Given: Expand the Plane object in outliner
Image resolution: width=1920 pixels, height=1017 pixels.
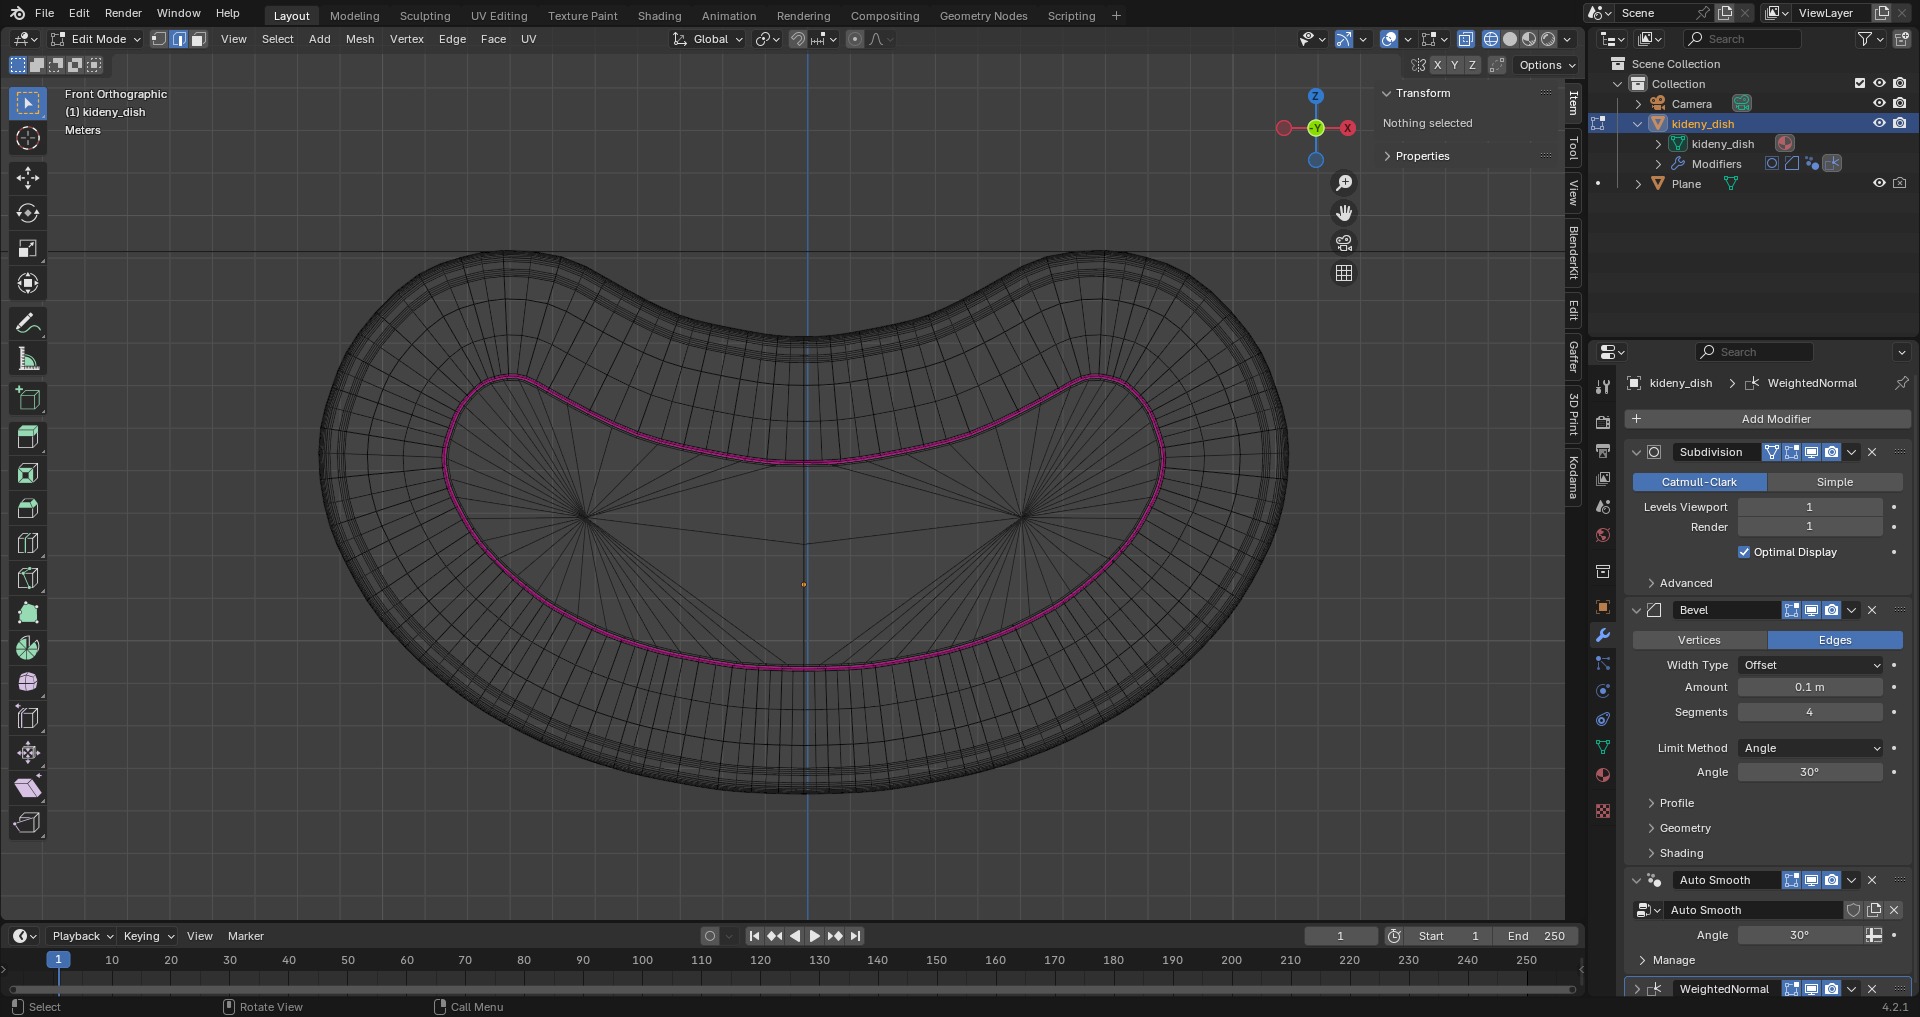Looking at the screenshot, I should [x=1638, y=184].
